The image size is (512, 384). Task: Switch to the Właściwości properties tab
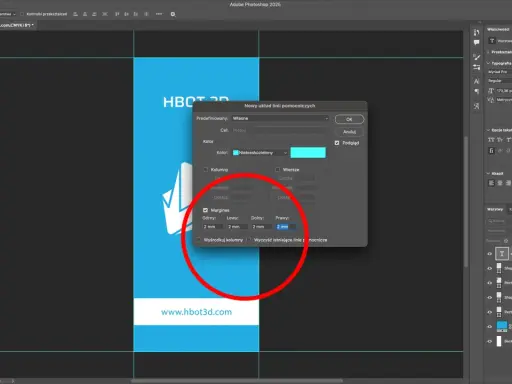[498, 29]
